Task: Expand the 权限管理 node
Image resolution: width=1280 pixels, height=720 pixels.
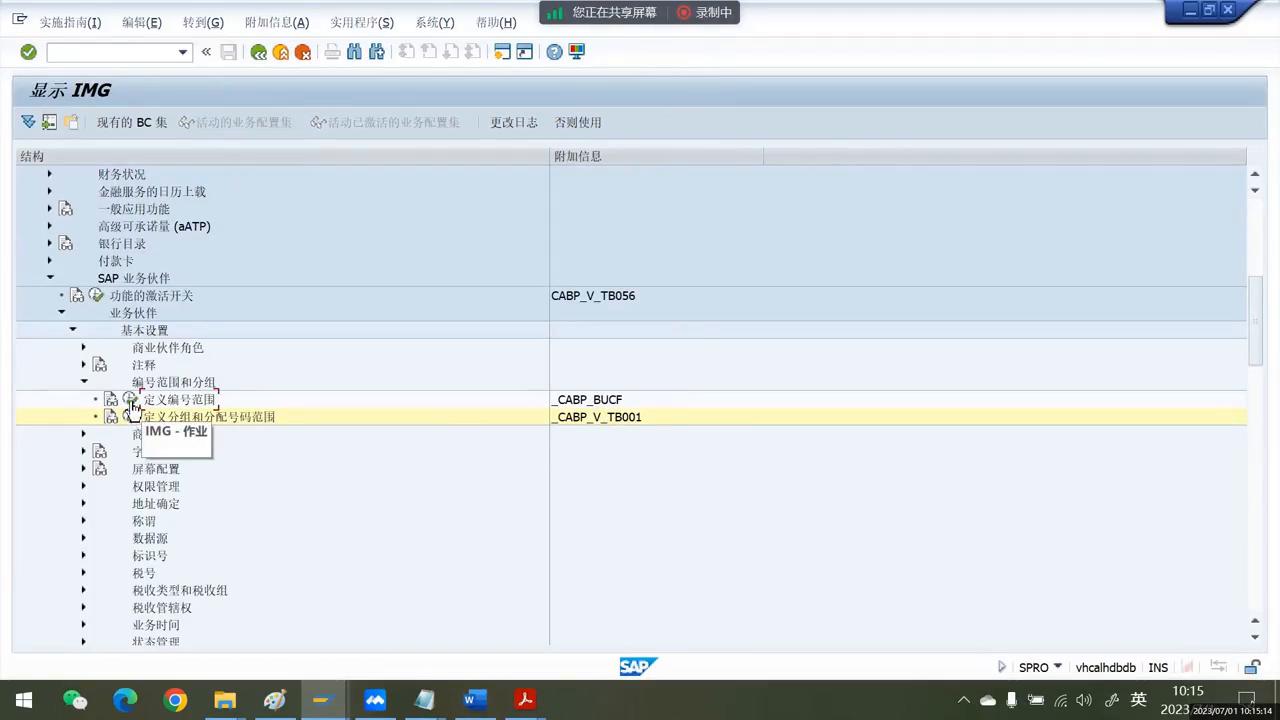Action: point(84,486)
